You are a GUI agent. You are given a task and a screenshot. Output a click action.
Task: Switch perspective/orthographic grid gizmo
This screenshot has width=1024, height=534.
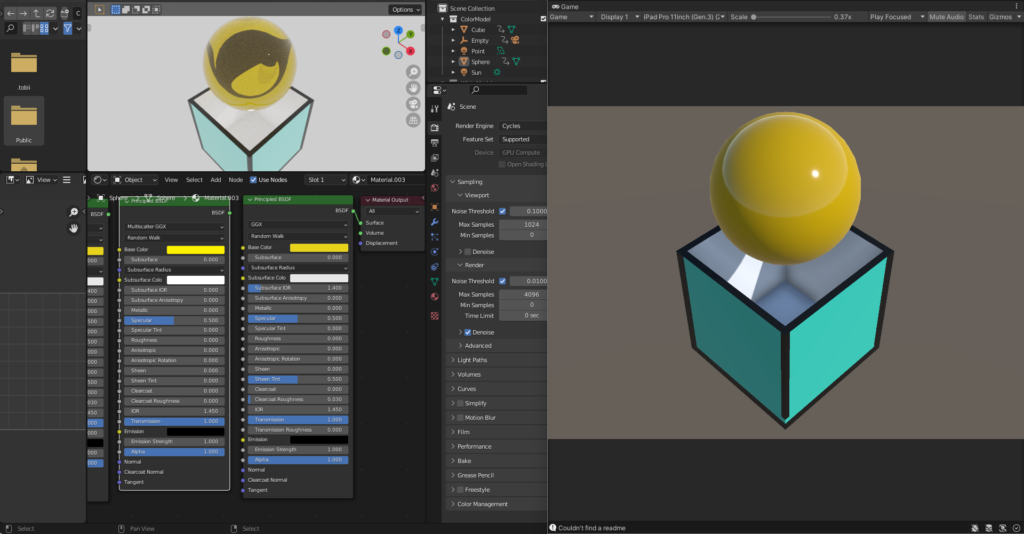[413, 120]
